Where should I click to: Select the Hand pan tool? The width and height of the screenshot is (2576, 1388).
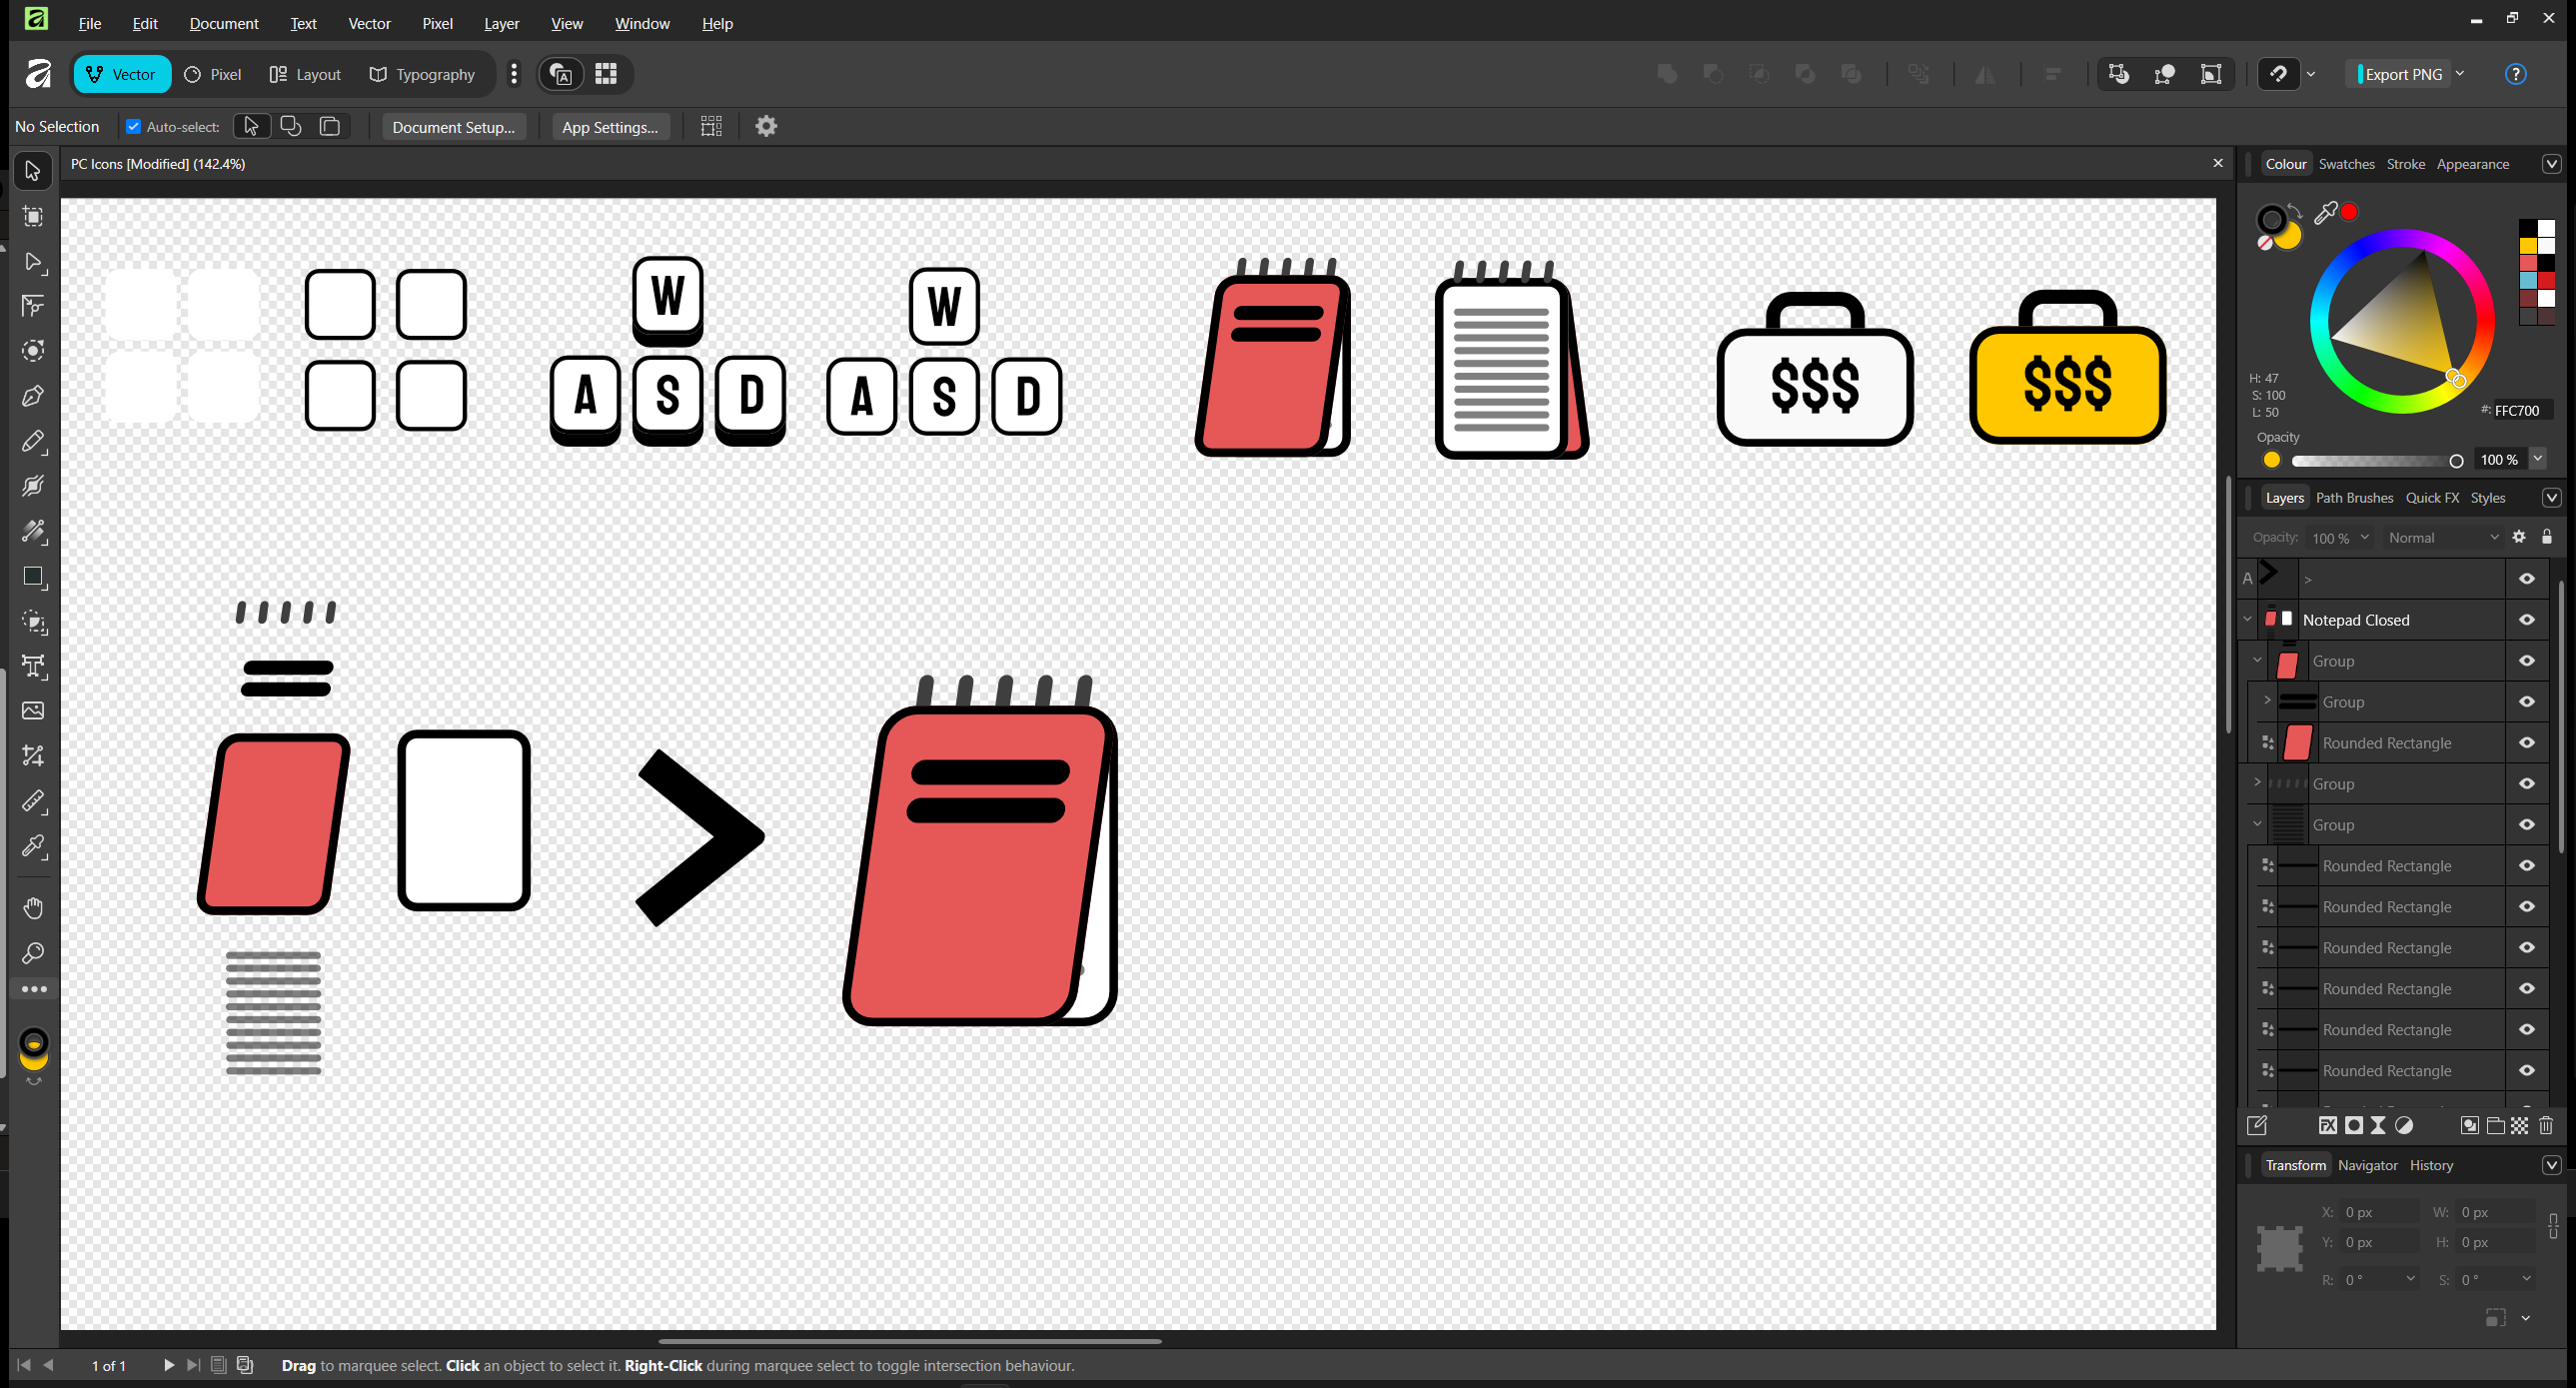(x=33, y=908)
